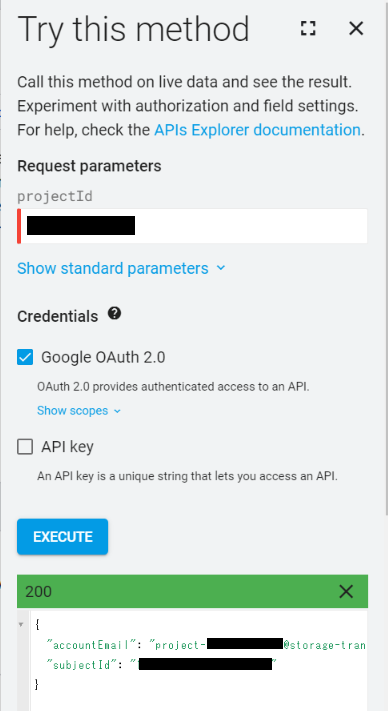This screenshot has width=388, height=711.
Task: Click the EXECUTE button
Action: (63, 537)
